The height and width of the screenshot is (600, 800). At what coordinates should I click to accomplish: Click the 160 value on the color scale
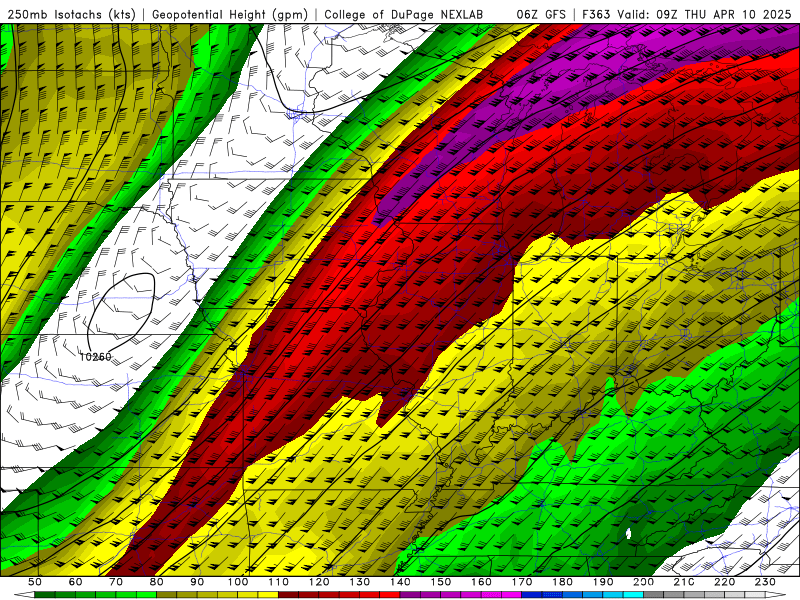click(481, 582)
